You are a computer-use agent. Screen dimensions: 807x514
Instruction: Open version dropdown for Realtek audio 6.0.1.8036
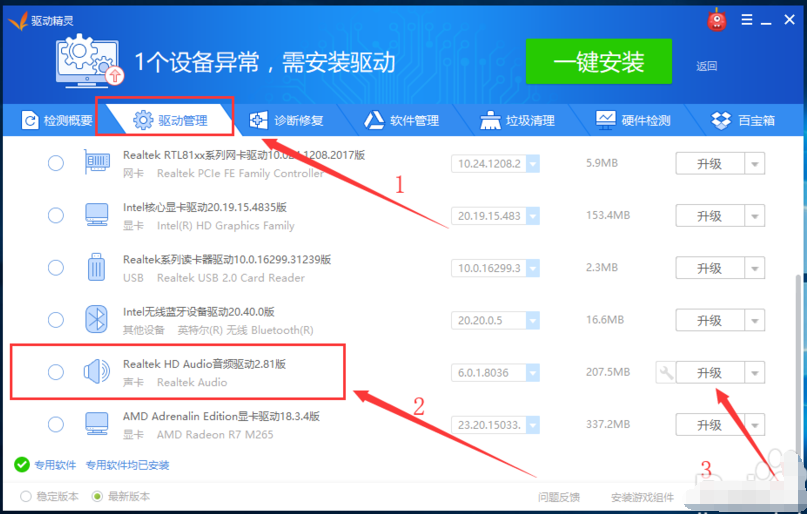pos(533,373)
